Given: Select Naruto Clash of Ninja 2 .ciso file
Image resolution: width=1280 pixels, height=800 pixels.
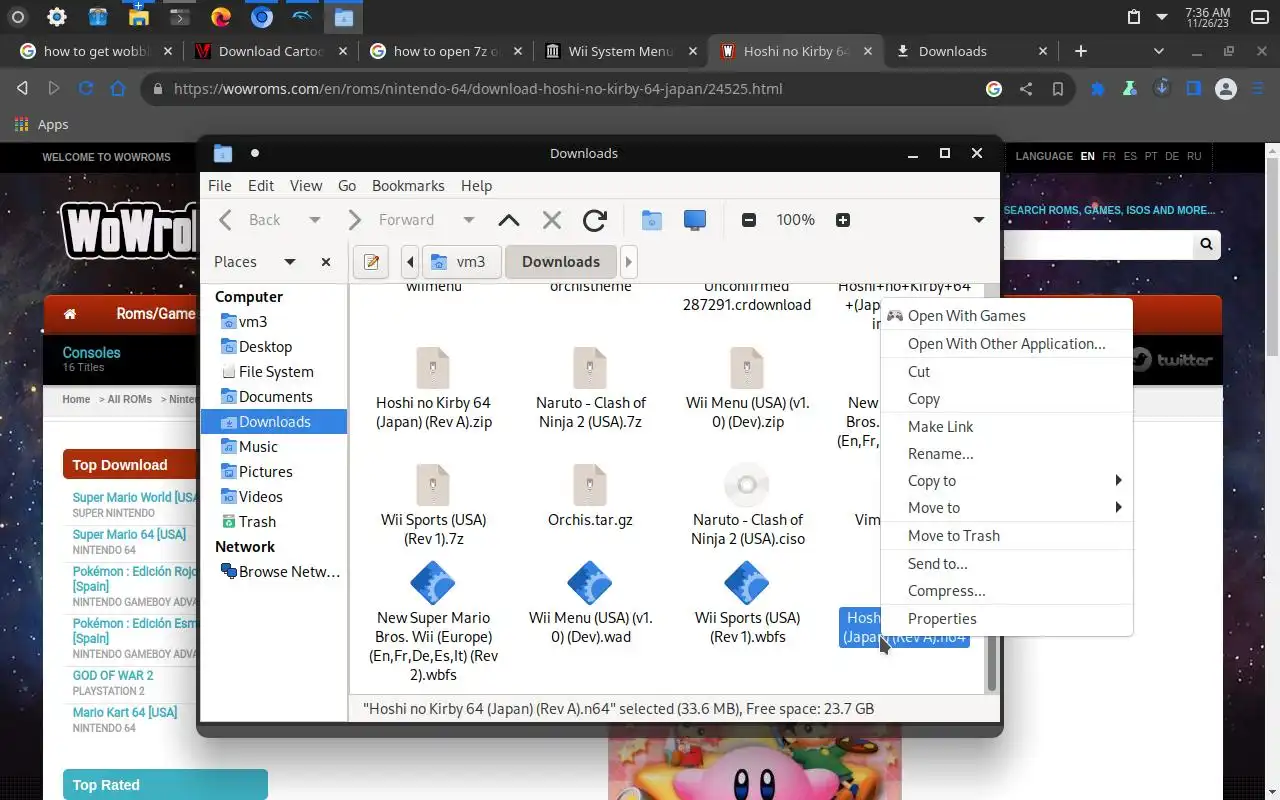Looking at the screenshot, I should coord(747,505).
